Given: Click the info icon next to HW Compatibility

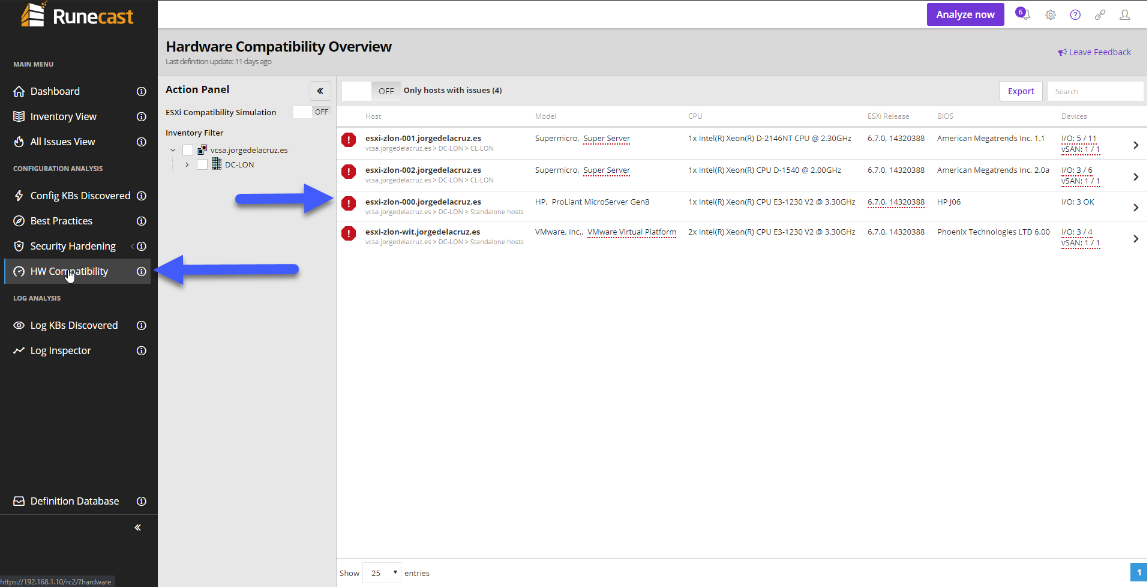Looking at the screenshot, I should [142, 272].
